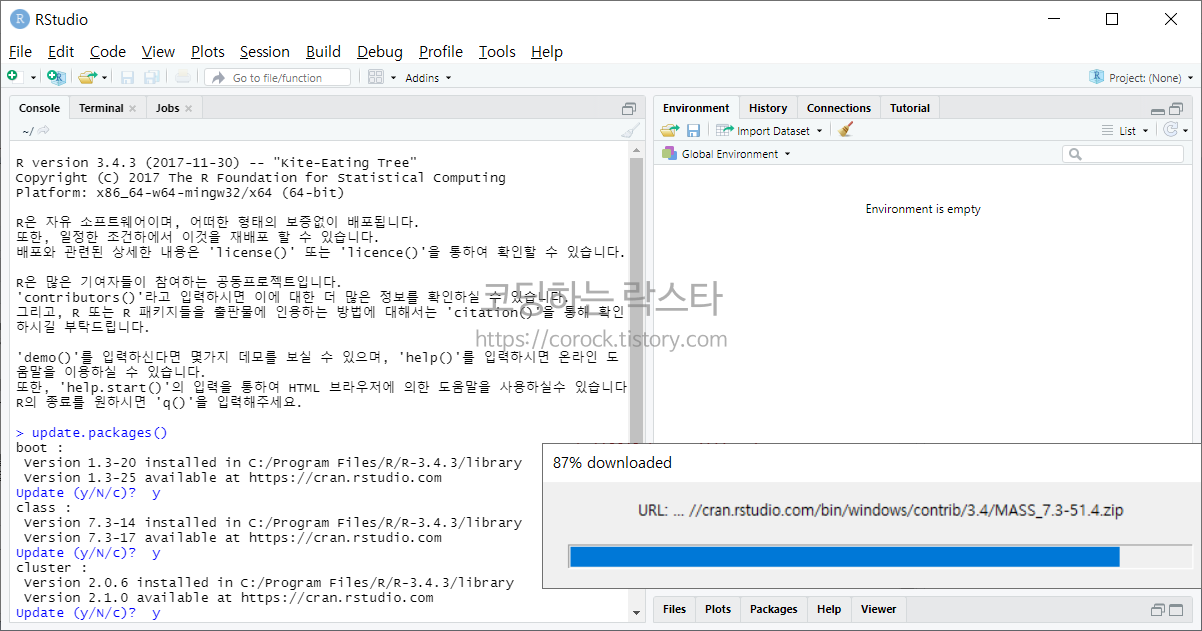Viewport: 1202px width, 631px height.
Task: Select the Files tab
Action: click(x=675, y=609)
